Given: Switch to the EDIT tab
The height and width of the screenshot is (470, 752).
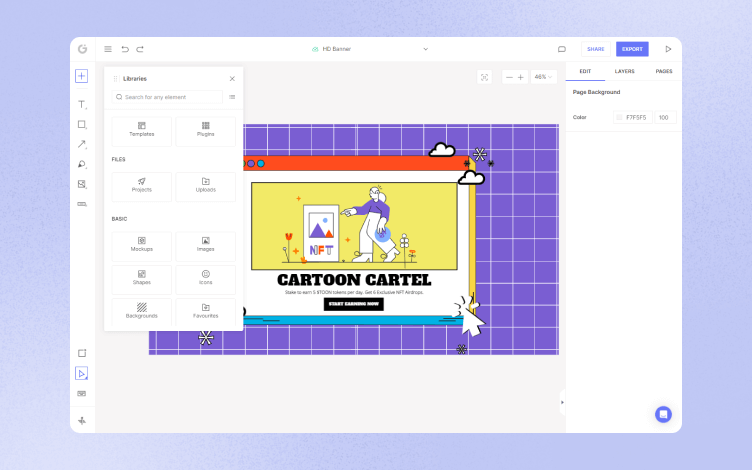Looking at the screenshot, I should (x=585, y=71).
